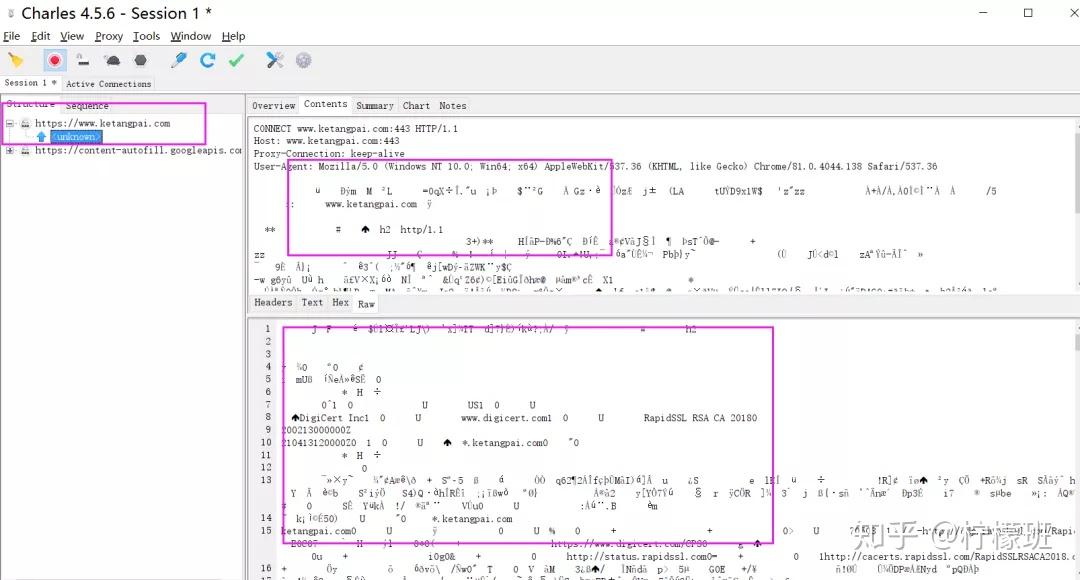Click the googleapis host lock icon

[x=25, y=150]
